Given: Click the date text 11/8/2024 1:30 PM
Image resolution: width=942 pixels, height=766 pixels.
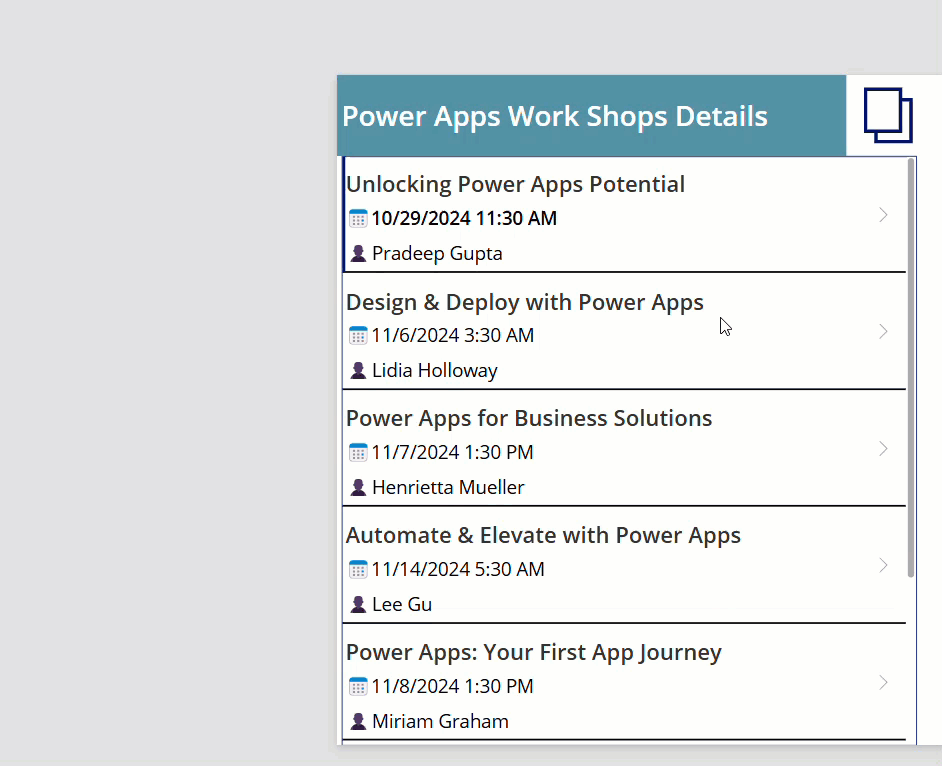Looking at the screenshot, I should coord(452,686).
